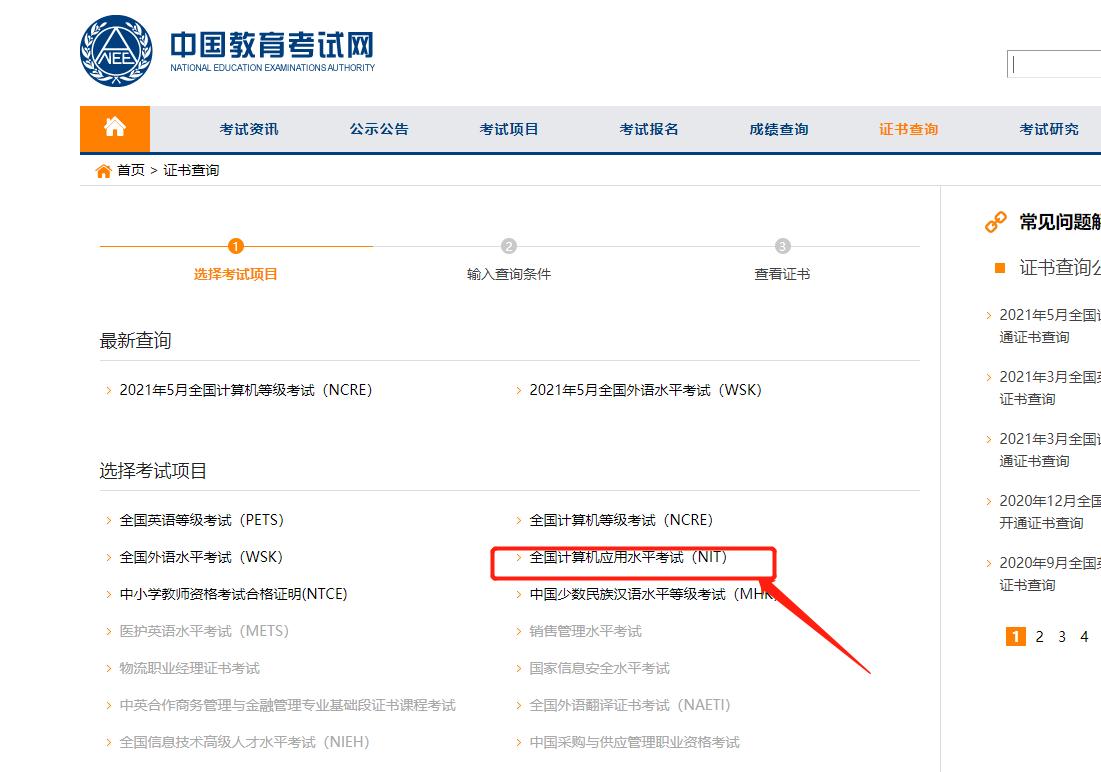The image size is (1101, 772).
Task: Open the 考试资讯 menu item
Action: 249,128
